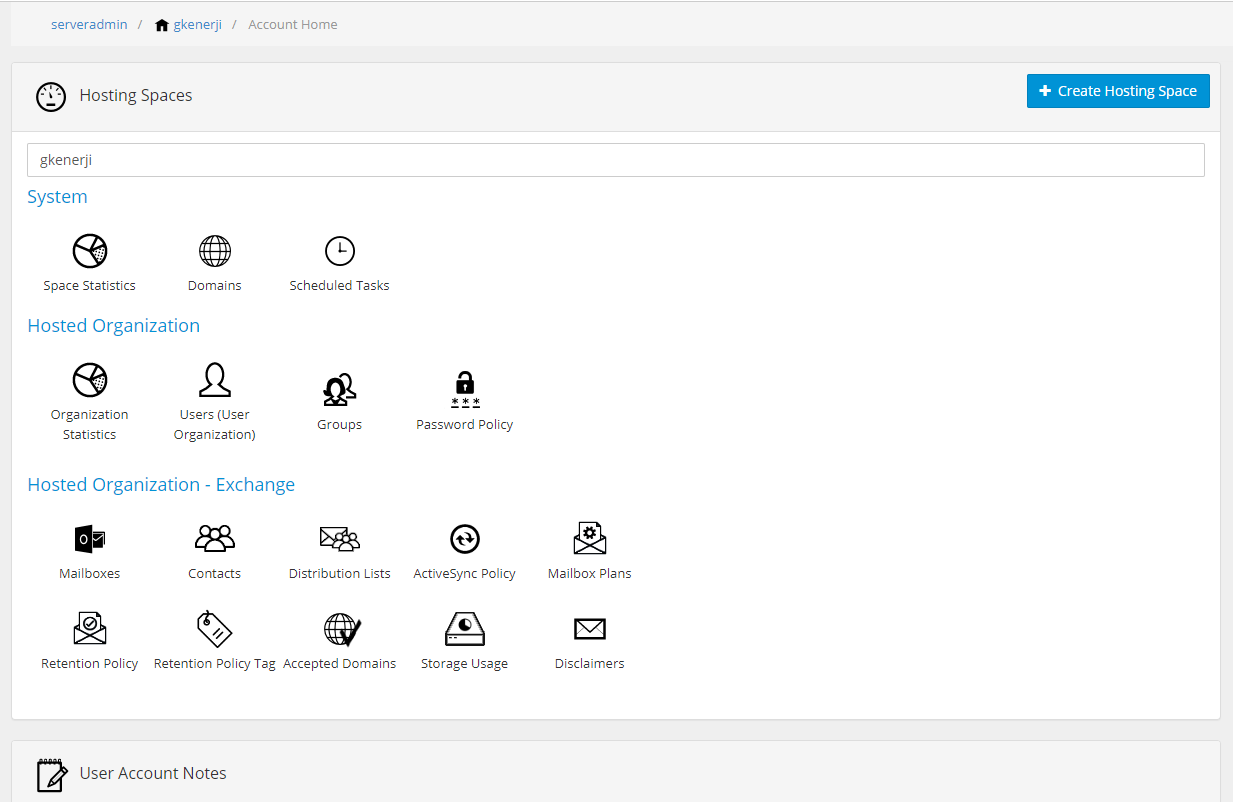Screen dimensions: 1233x802
Task: Open the Disclaimers envelope icon
Action: [590, 629]
